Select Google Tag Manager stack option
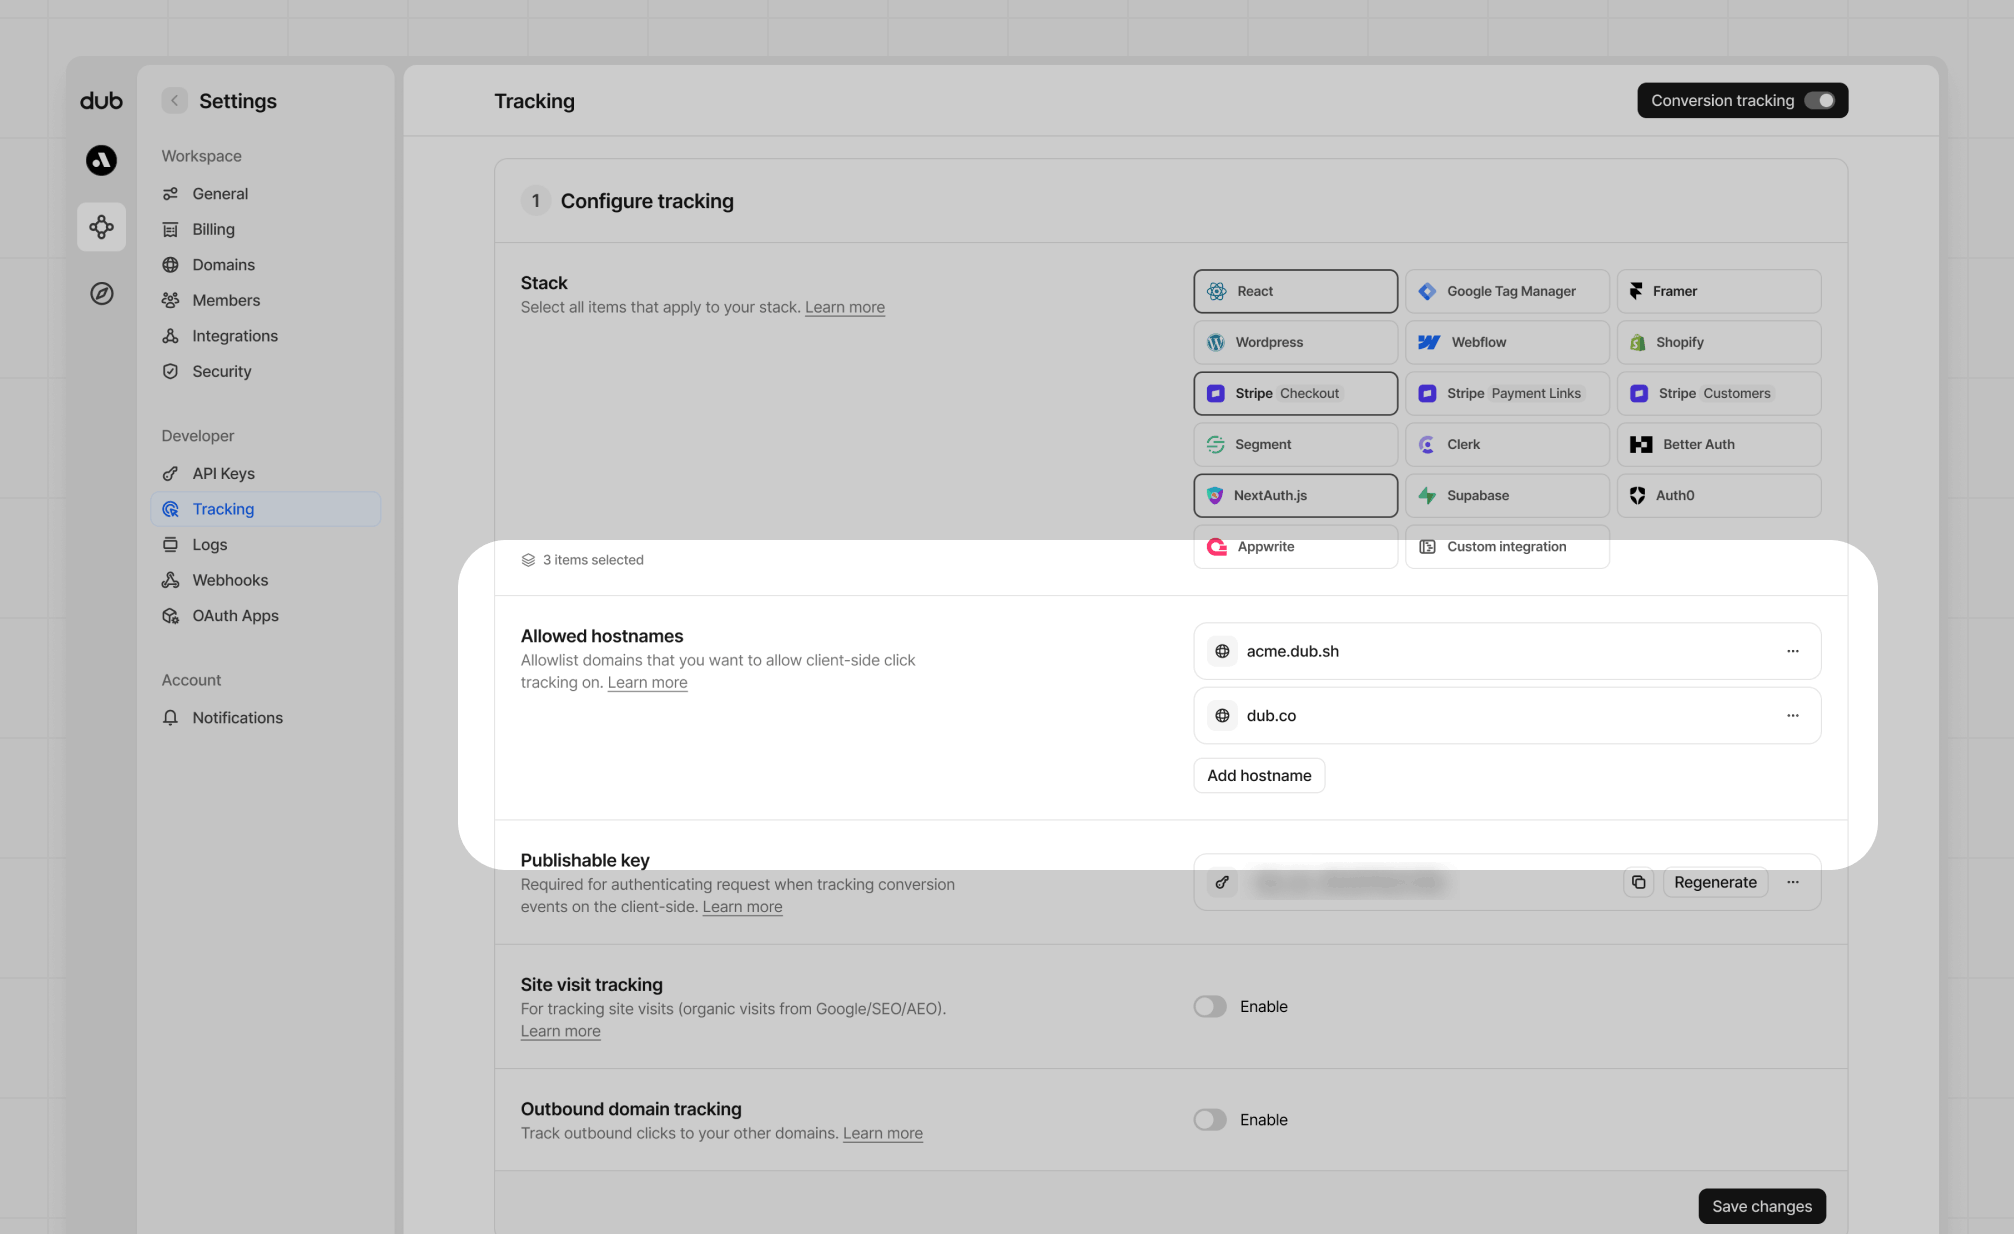 pyautogui.click(x=1507, y=291)
